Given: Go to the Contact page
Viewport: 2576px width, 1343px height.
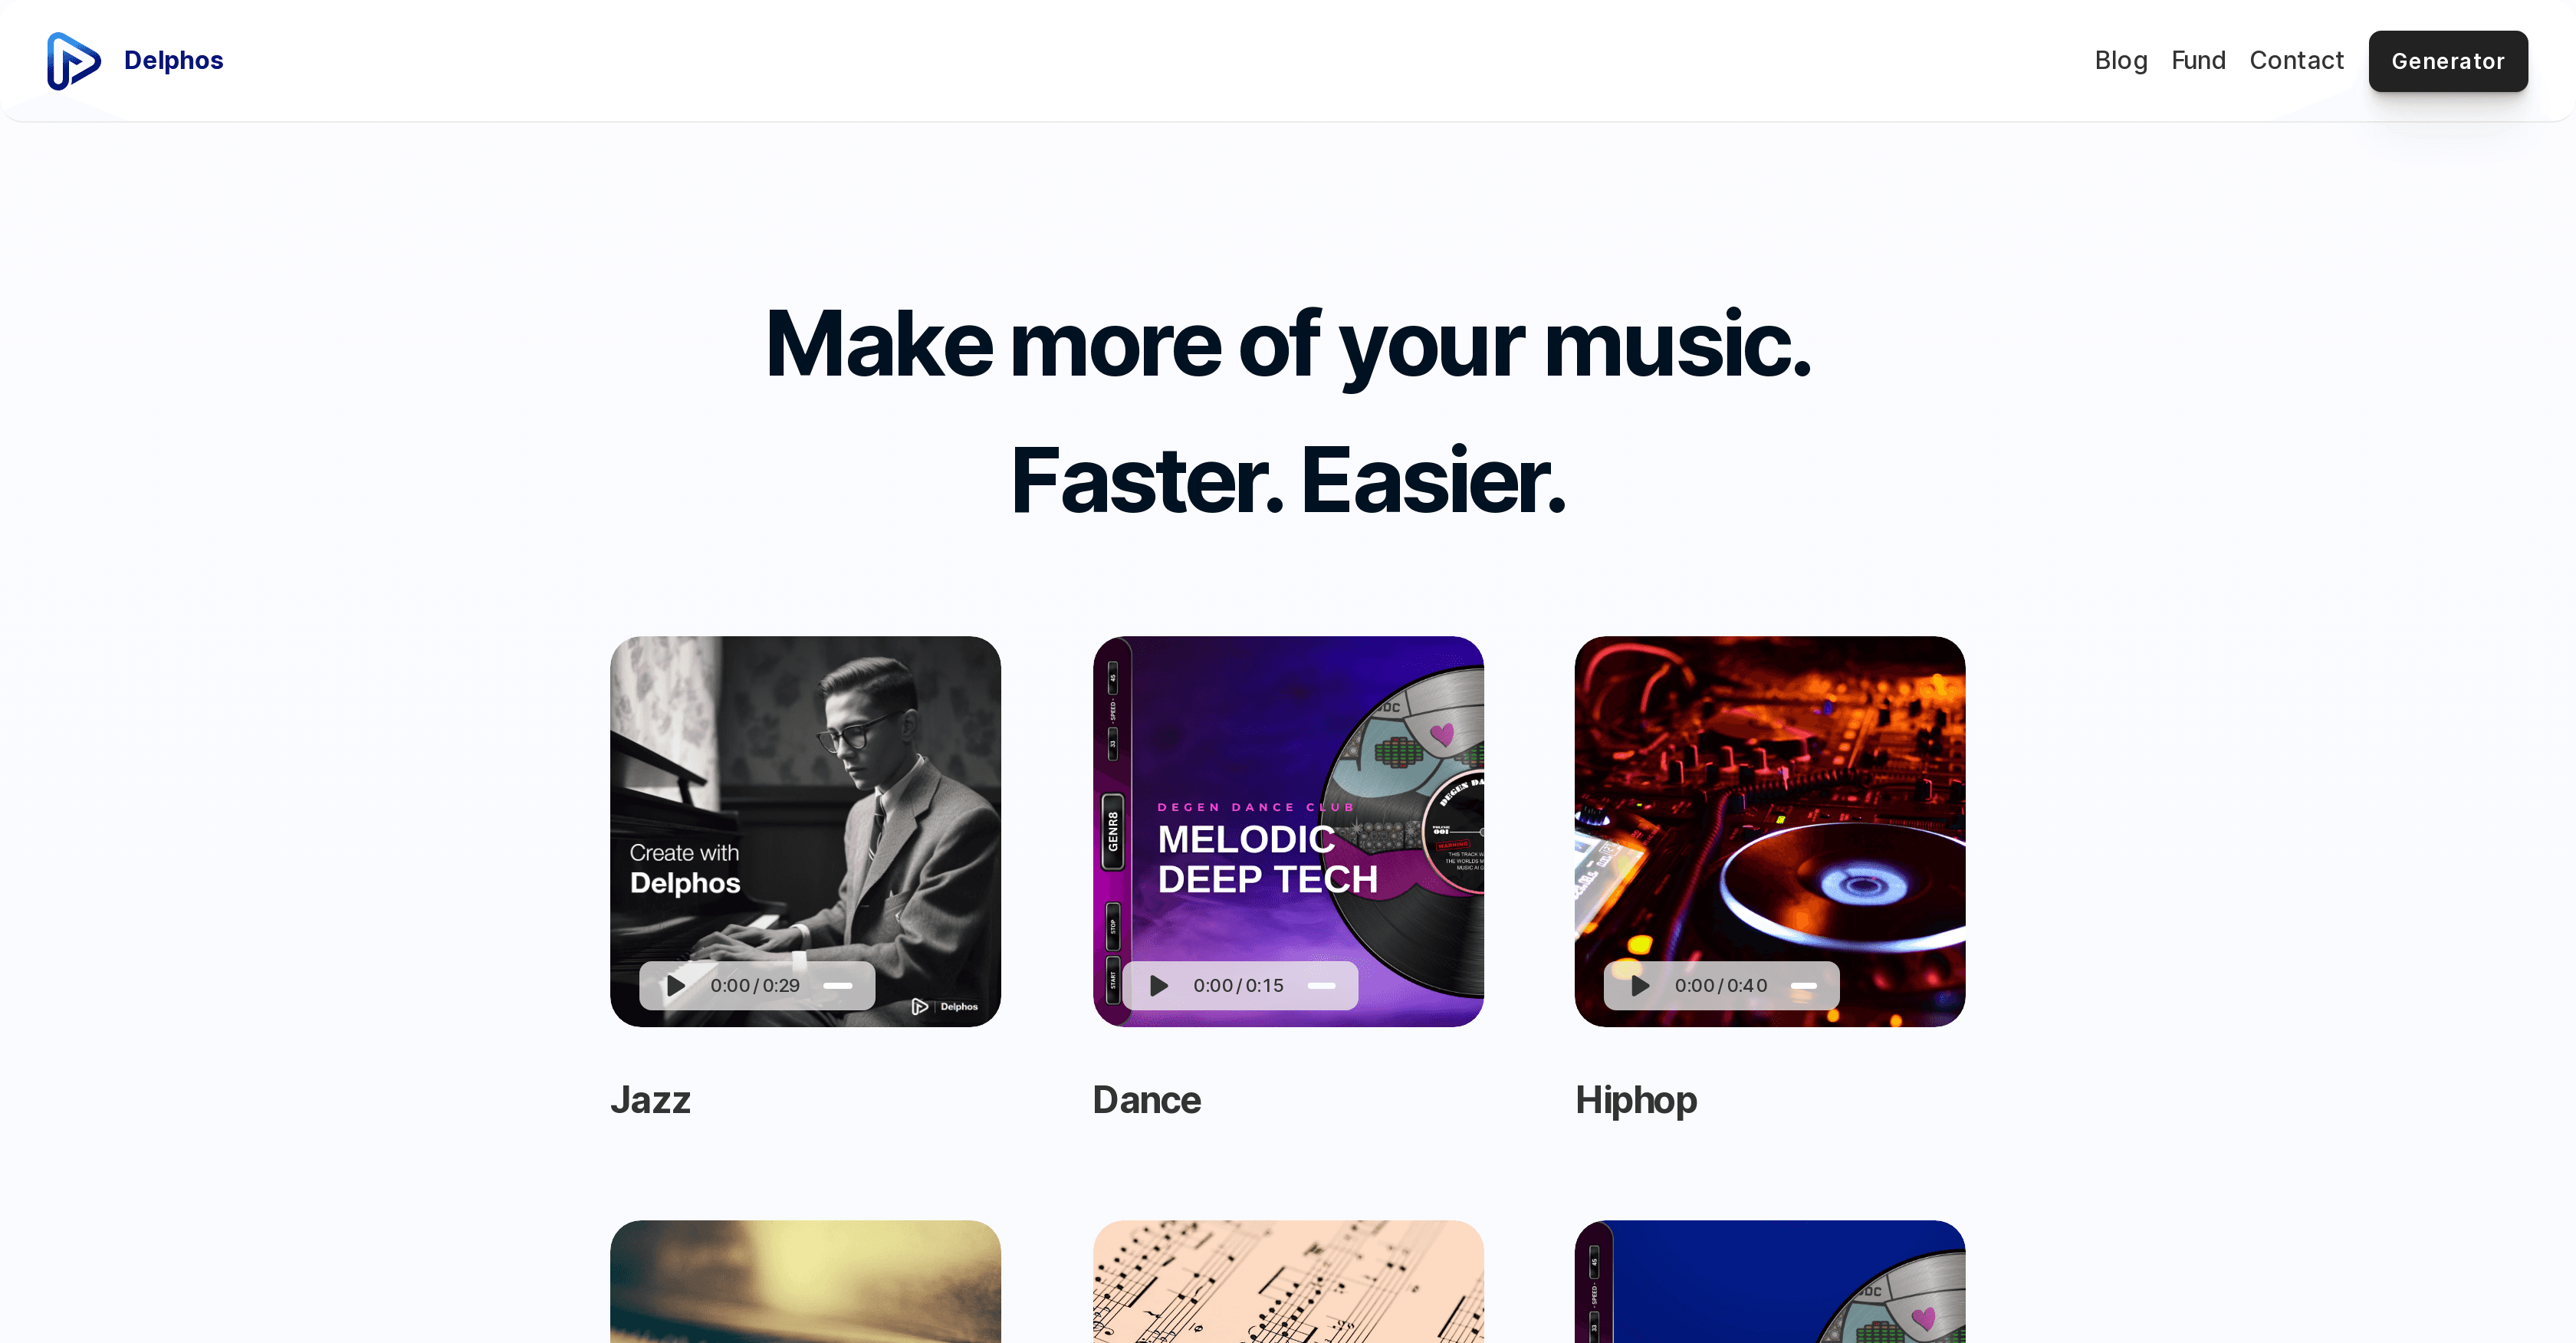Looking at the screenshot, I should pos(2296,61).
